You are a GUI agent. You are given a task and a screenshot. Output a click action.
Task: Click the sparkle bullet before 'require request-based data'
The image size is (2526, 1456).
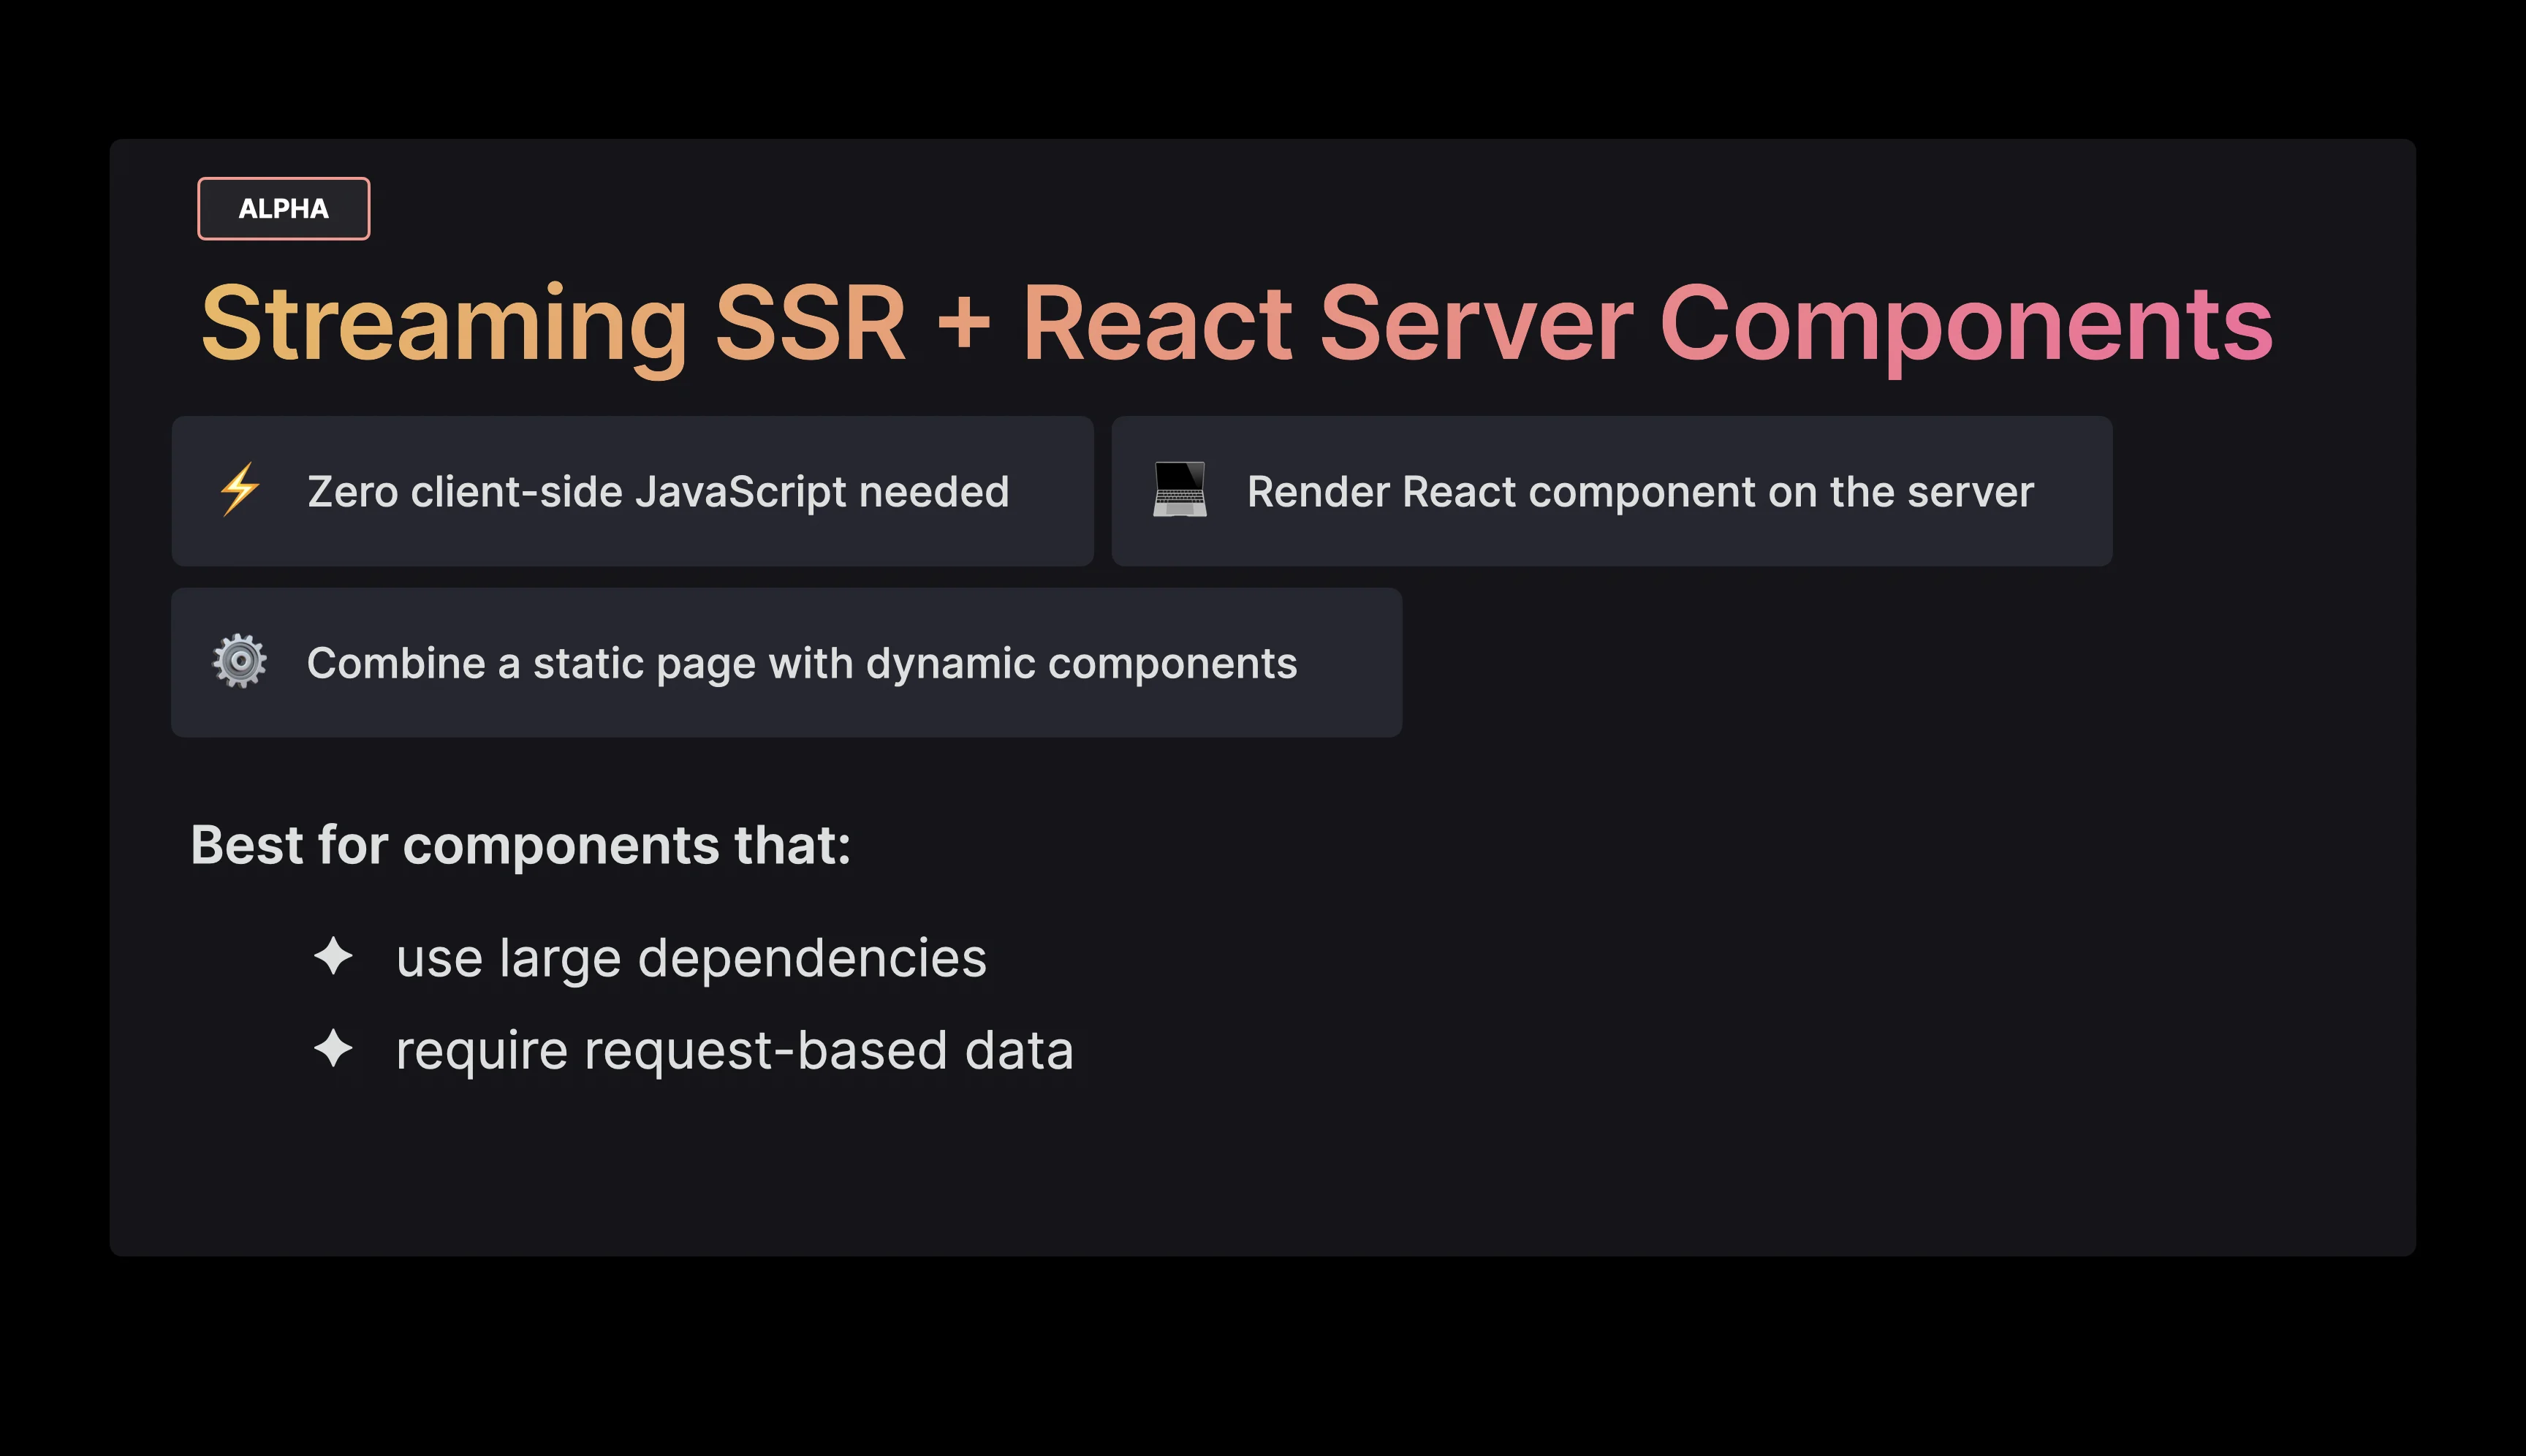tap(333, 1049)
